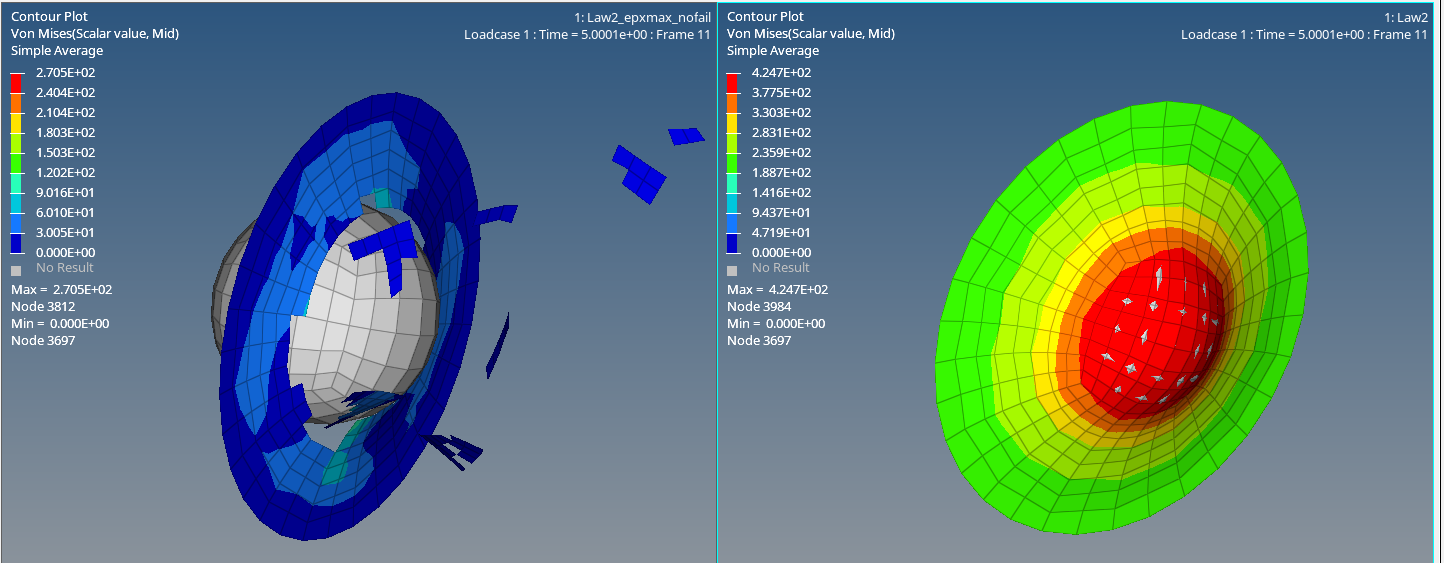Click the Loadcase 1 Frame 11 text in Law2_epxmax_nofail window
This screenshot has height=563, width=1444.
click(x=588, y=34)
